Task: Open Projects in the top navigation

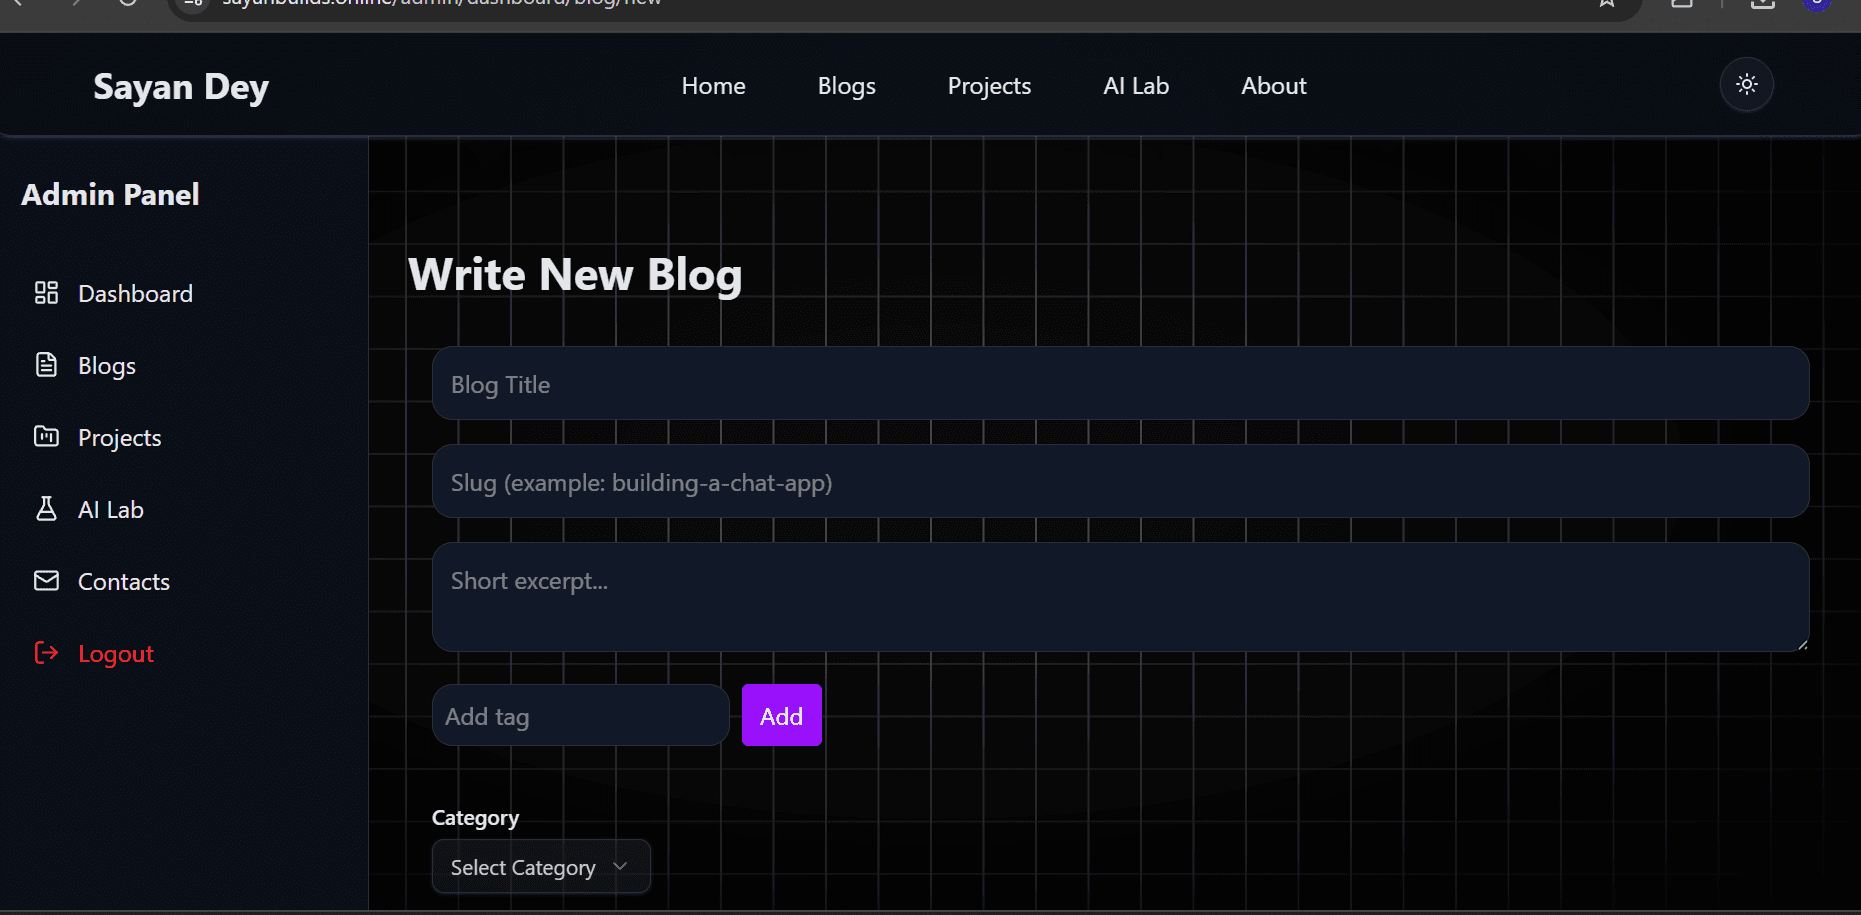Action: coord(989,86)
